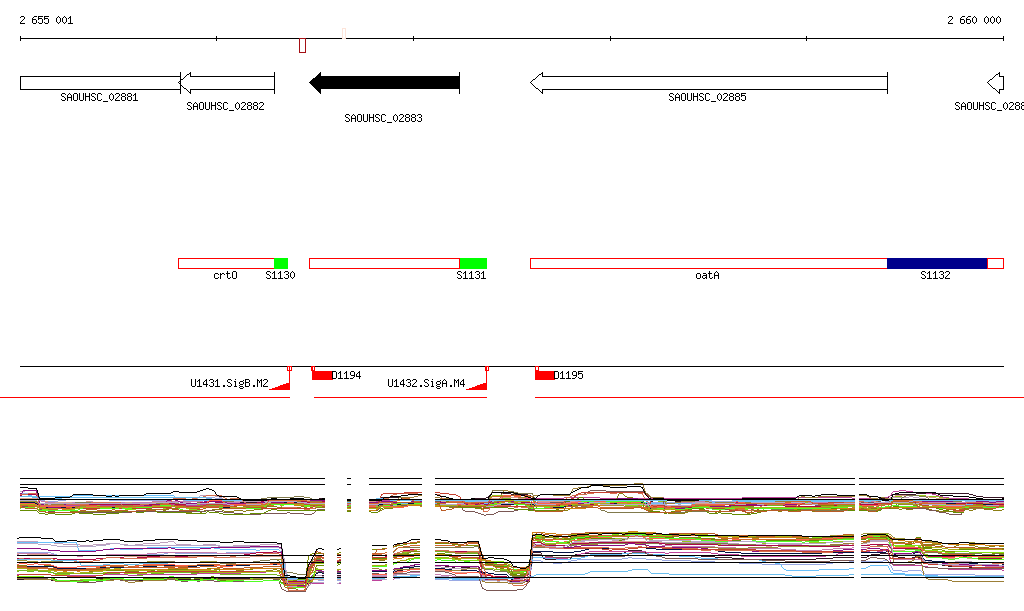
Task: Click the S1131 label
Action: 471,275
